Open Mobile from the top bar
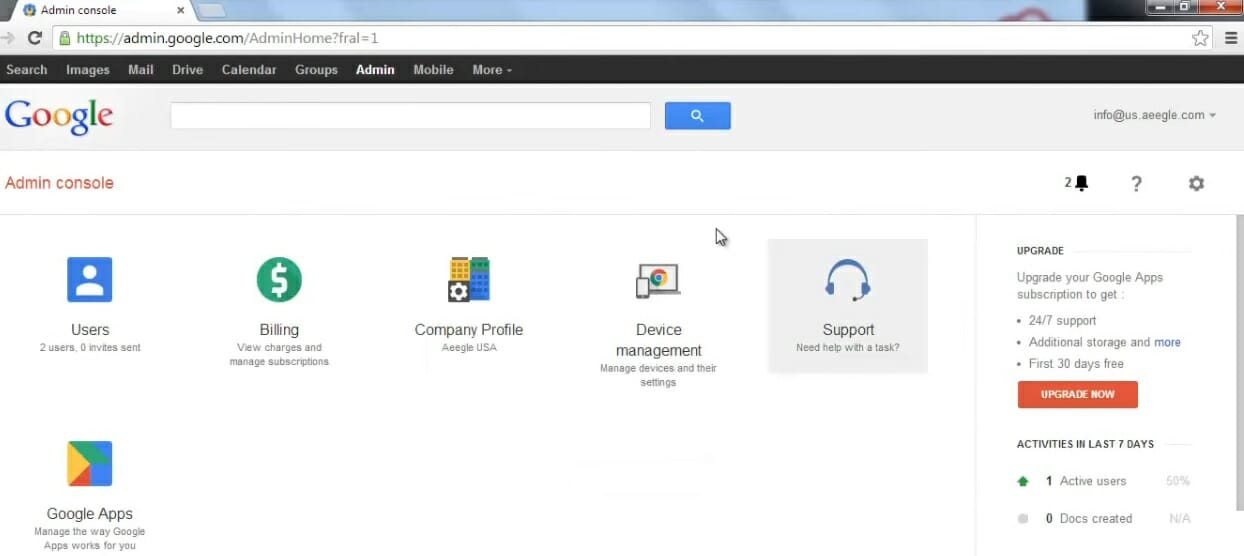Viewport: 1244px width, 556px height. click(x=433, y=70)
